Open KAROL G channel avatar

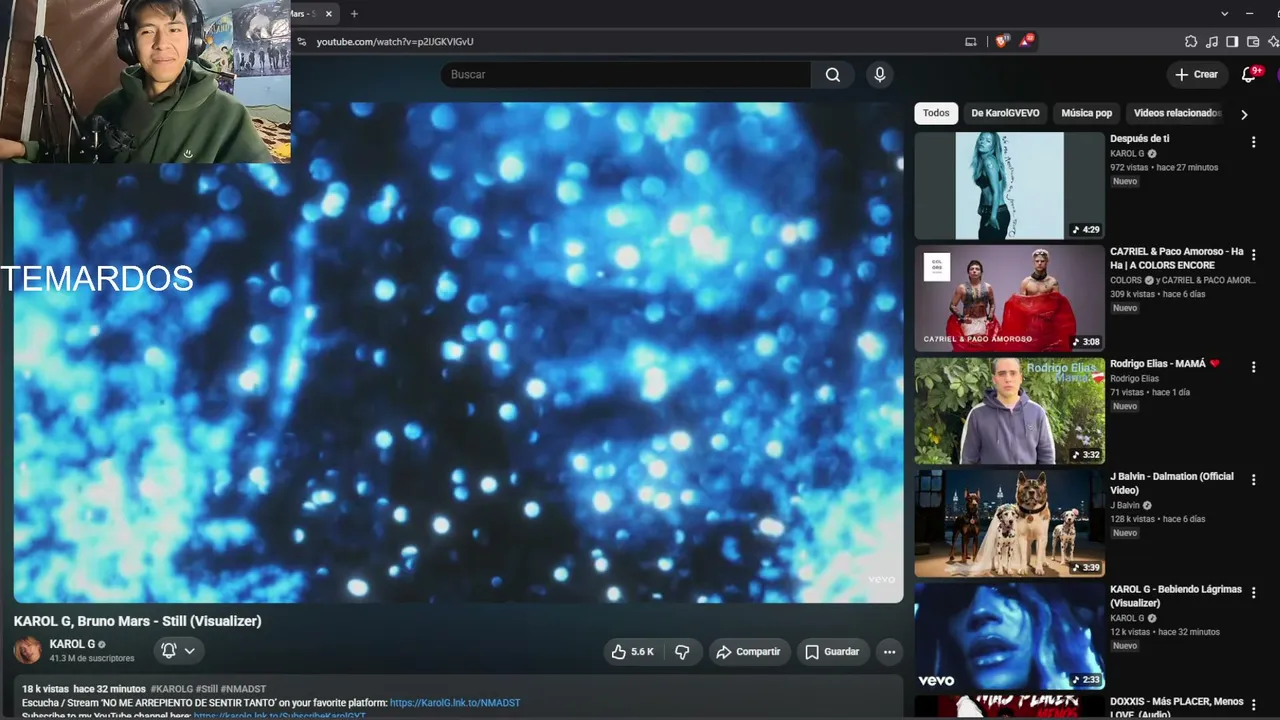[x=27, y=650]
